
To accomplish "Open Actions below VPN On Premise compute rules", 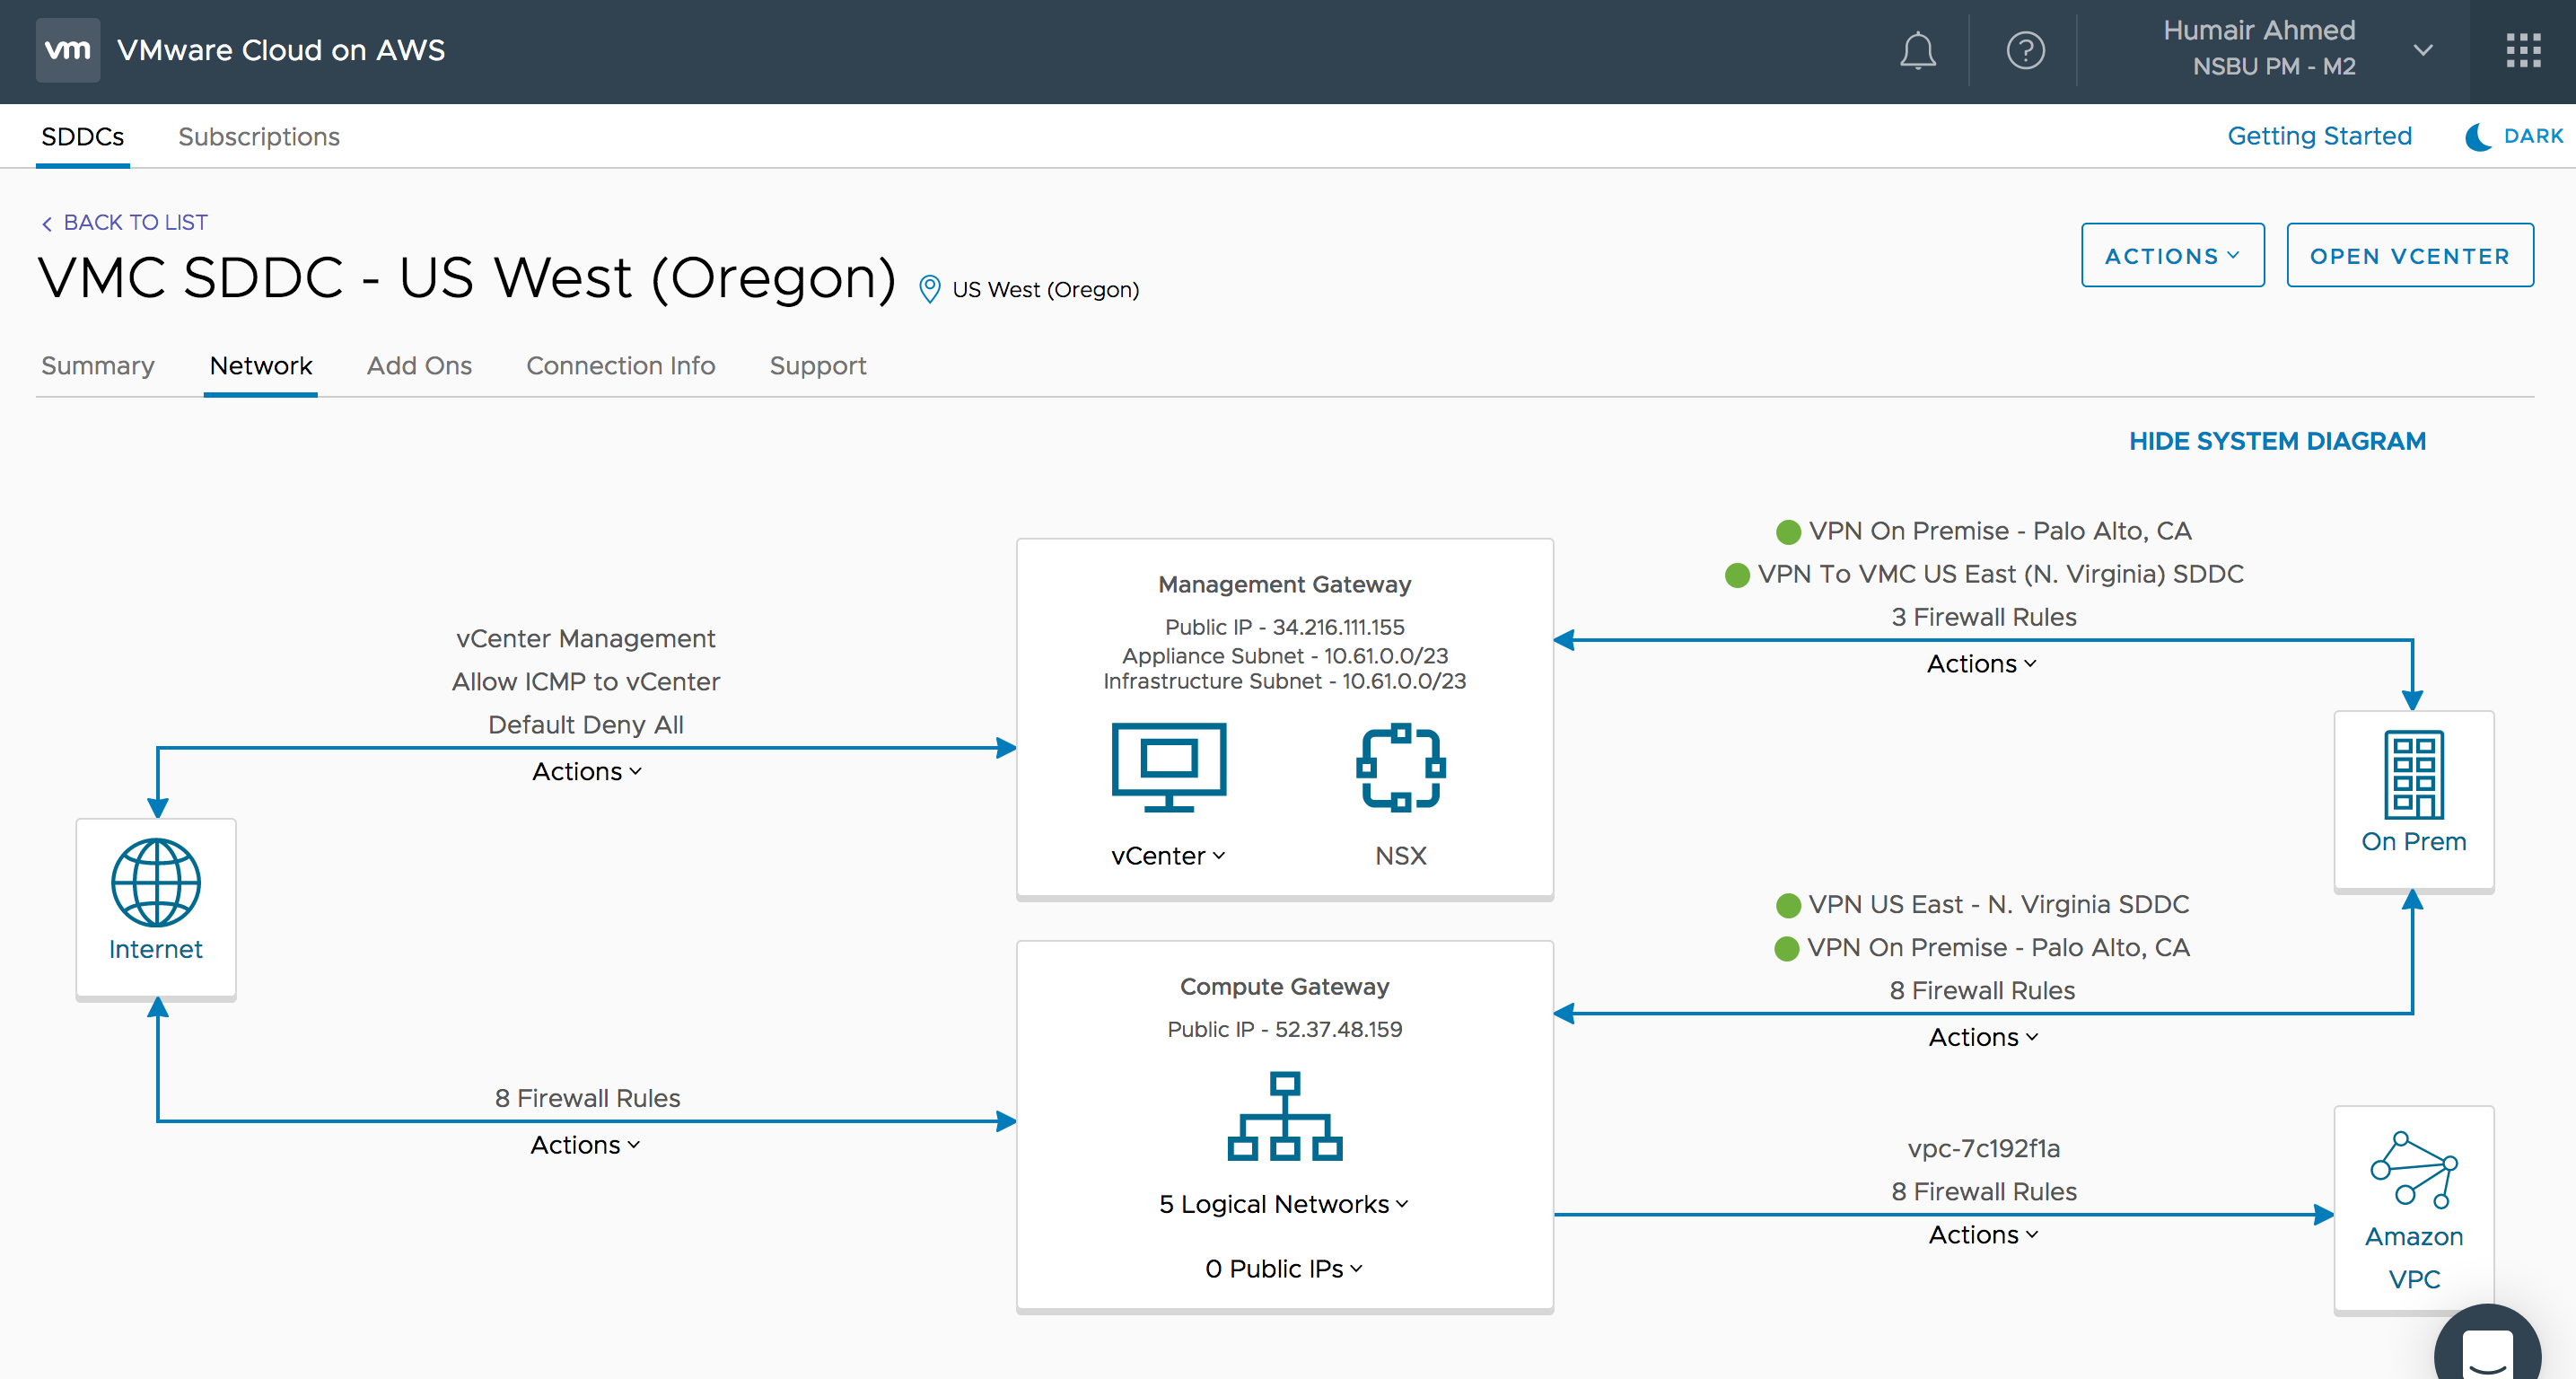I will [1983, 1037].
